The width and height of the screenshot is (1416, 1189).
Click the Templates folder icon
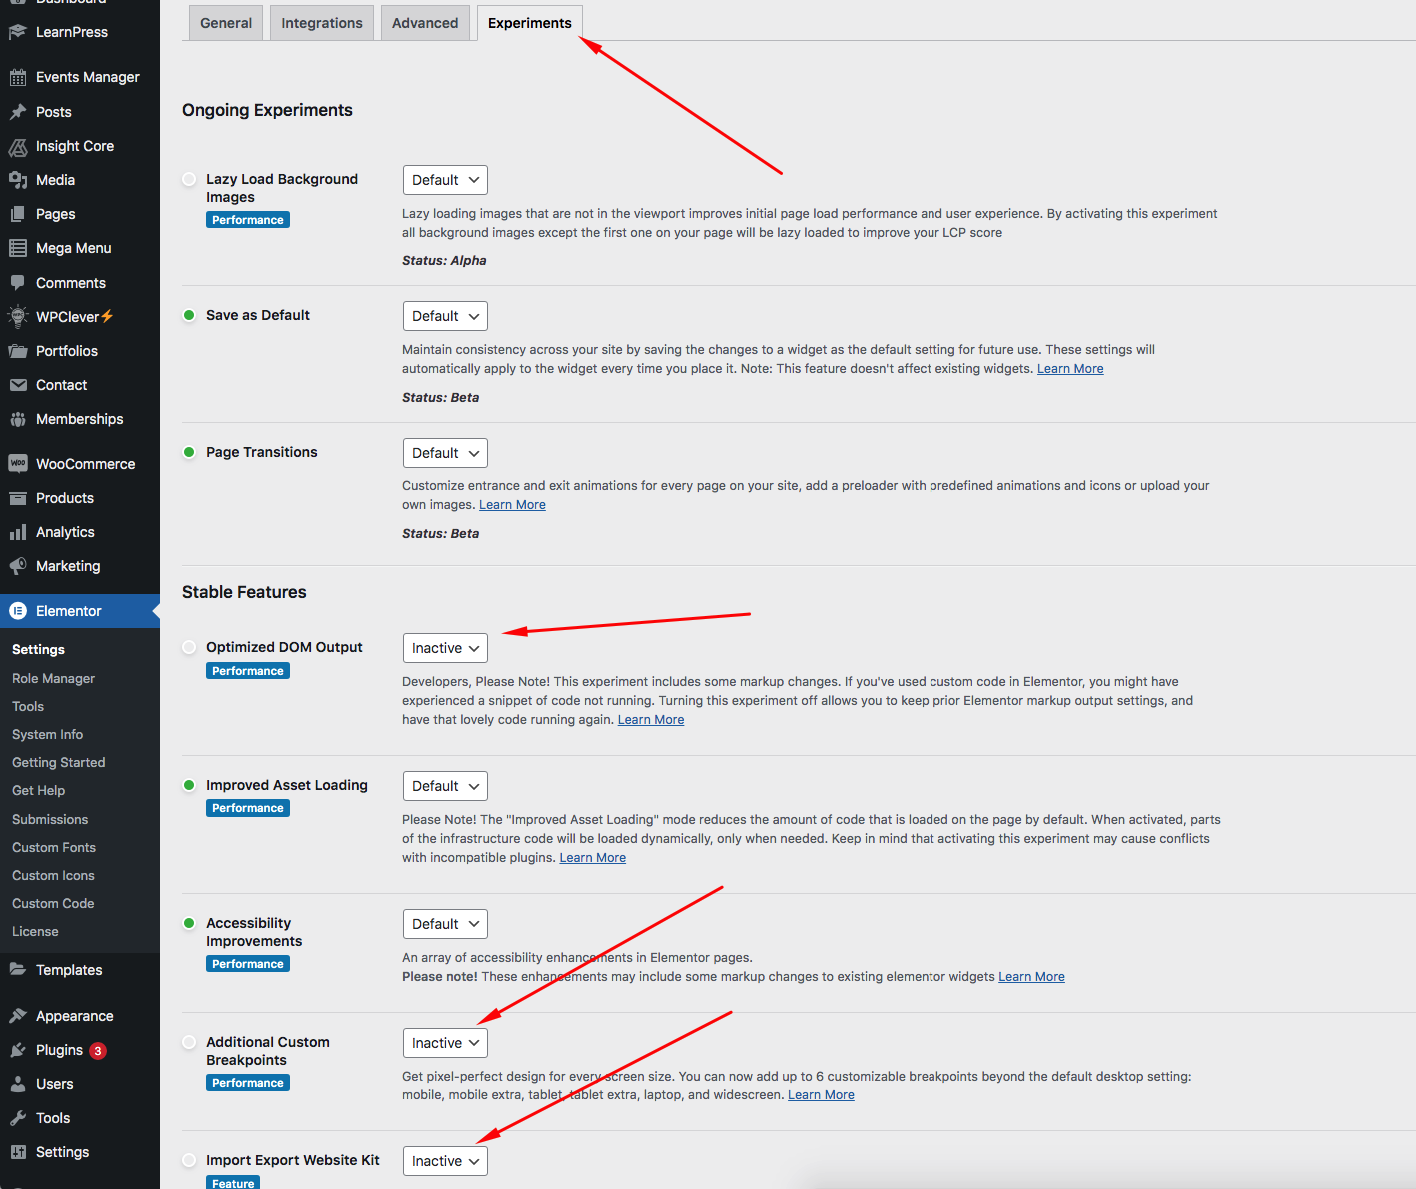18,970
